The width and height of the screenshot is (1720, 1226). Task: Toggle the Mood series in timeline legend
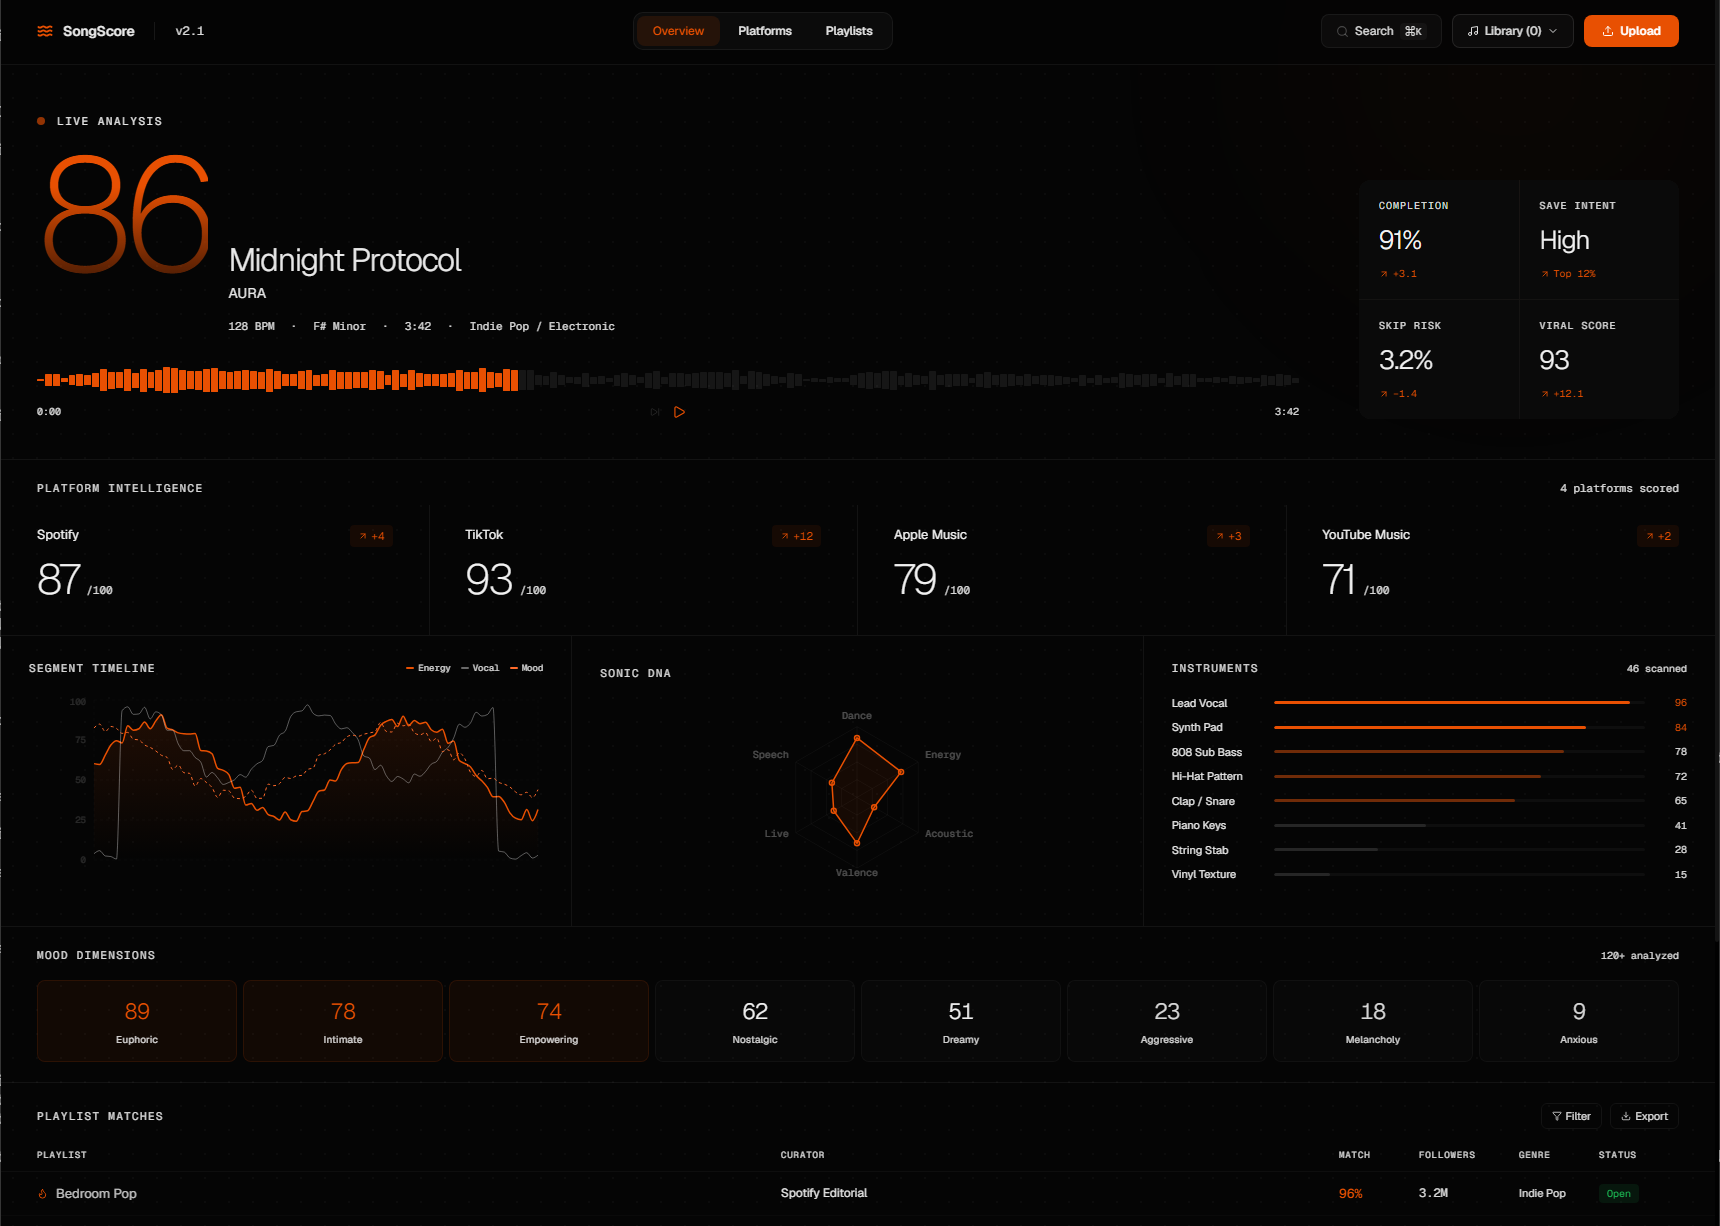coord(527,668)
